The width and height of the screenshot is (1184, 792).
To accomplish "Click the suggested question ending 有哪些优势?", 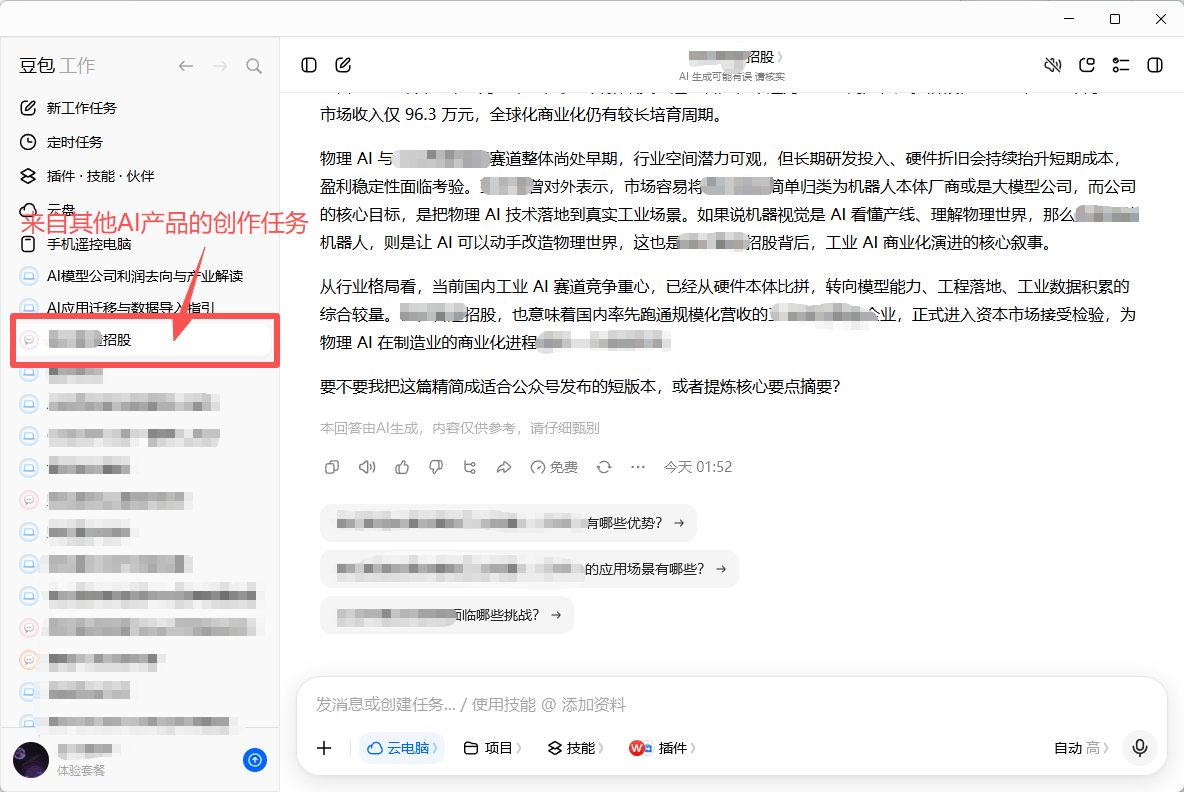I will pos(508,522).
